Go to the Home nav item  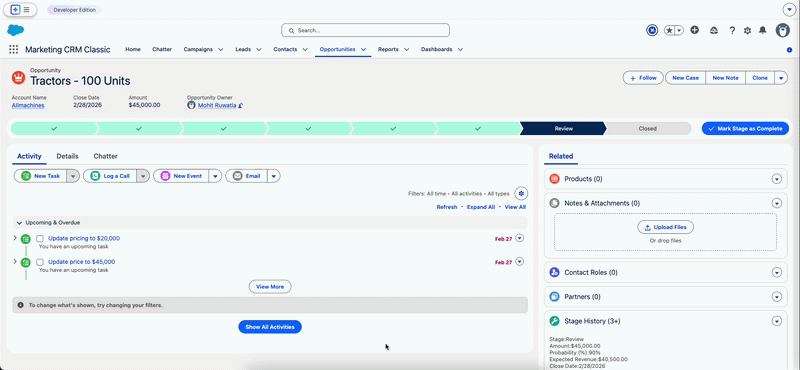133,50
